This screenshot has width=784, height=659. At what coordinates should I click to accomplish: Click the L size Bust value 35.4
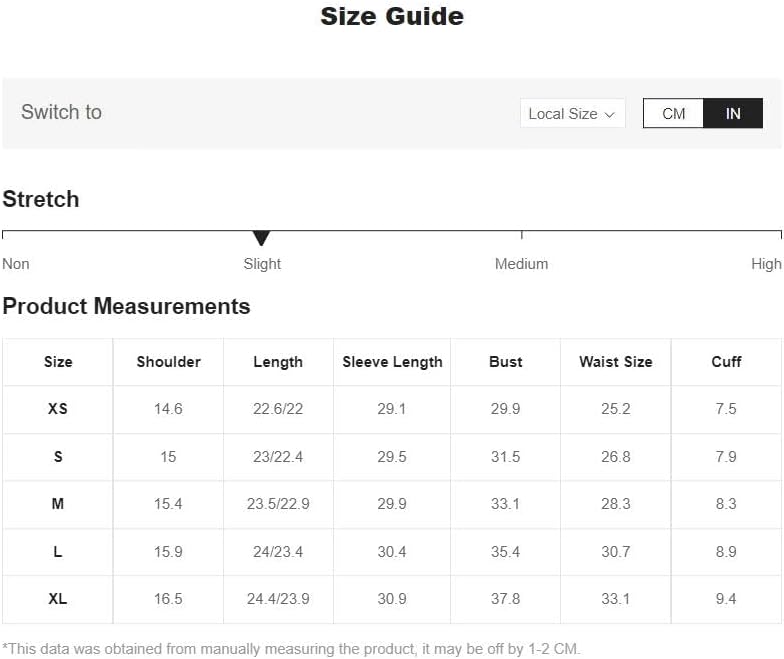tap(505, 552)
